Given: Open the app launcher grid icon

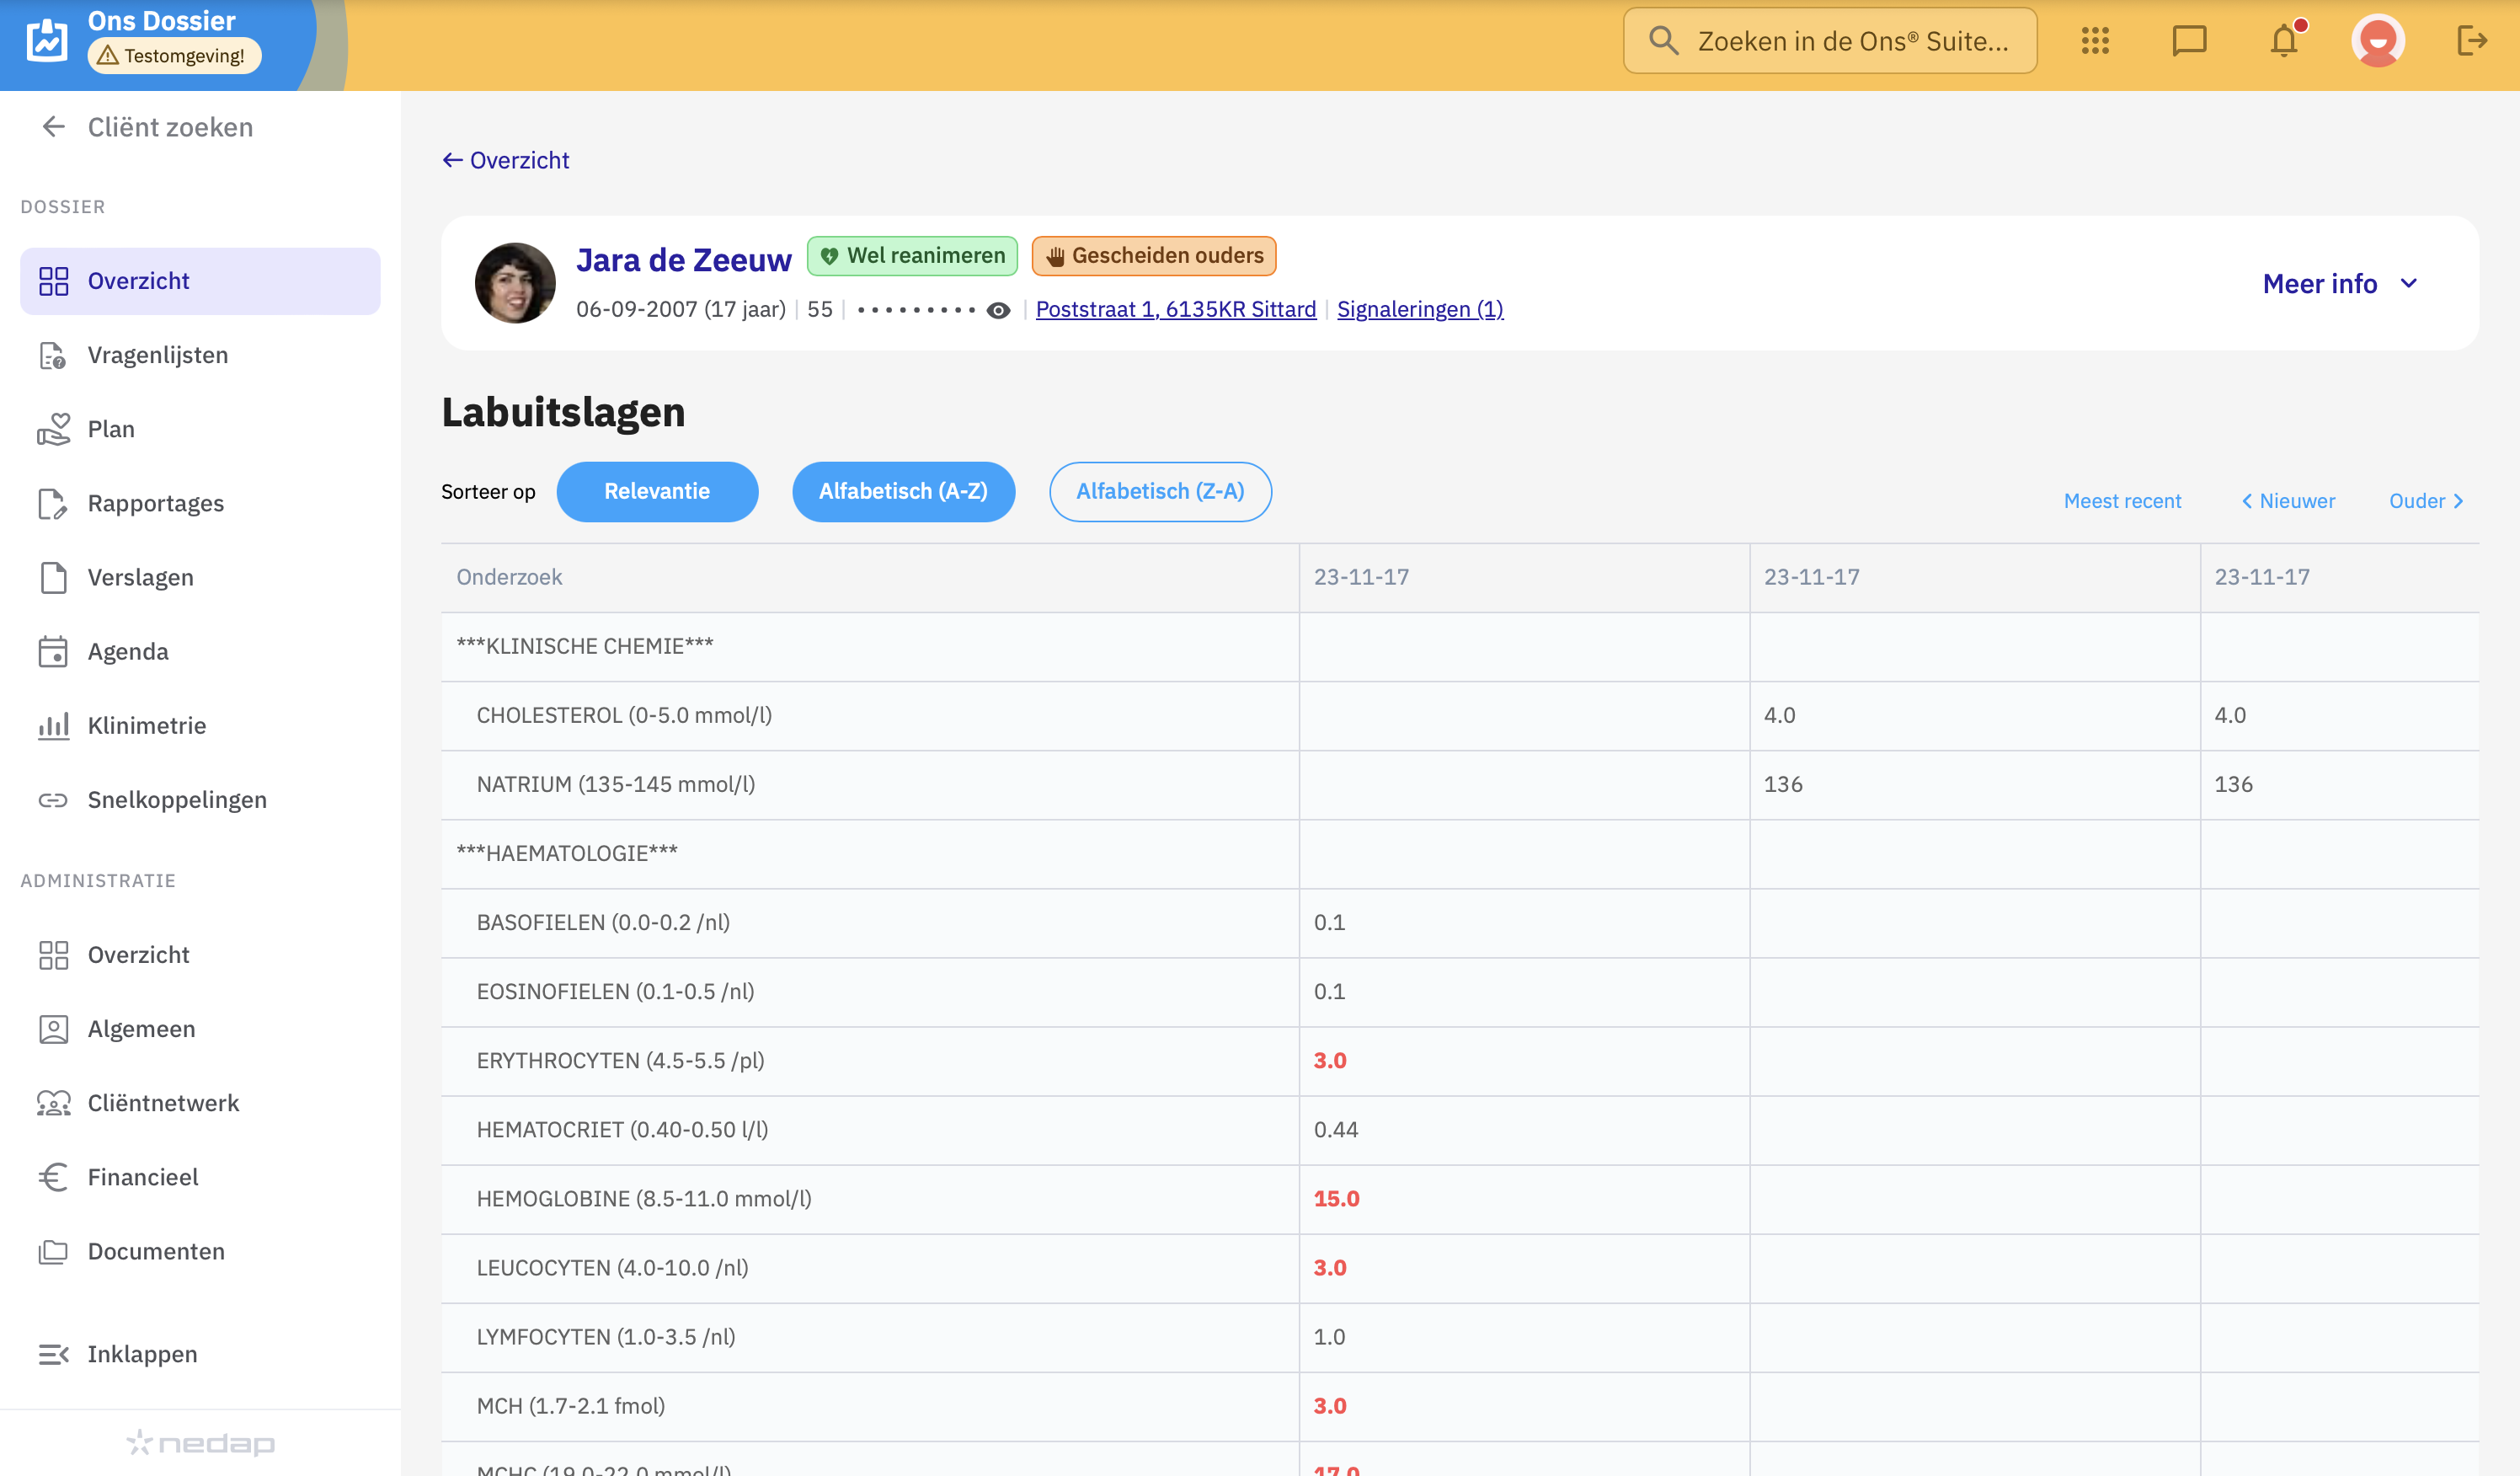Looking at the screenshot, I should coord(2095,41).
